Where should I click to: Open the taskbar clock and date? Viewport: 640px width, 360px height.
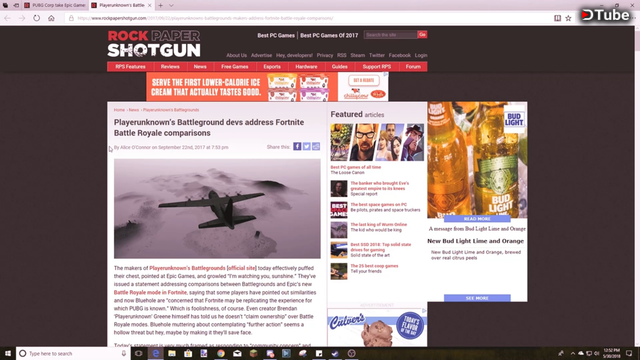[611, 353]
